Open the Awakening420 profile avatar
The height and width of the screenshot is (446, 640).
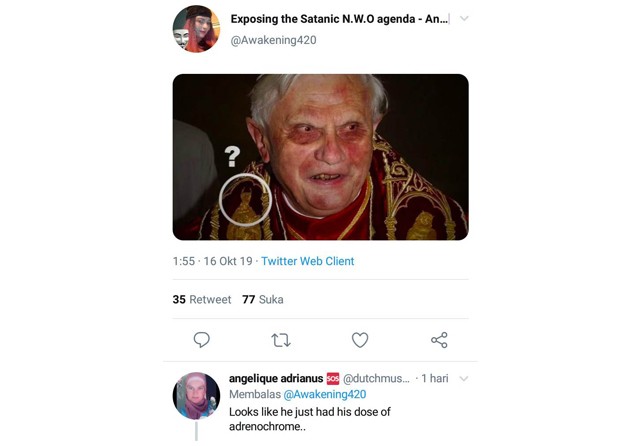pyautogui.click(x=196, y=29)
